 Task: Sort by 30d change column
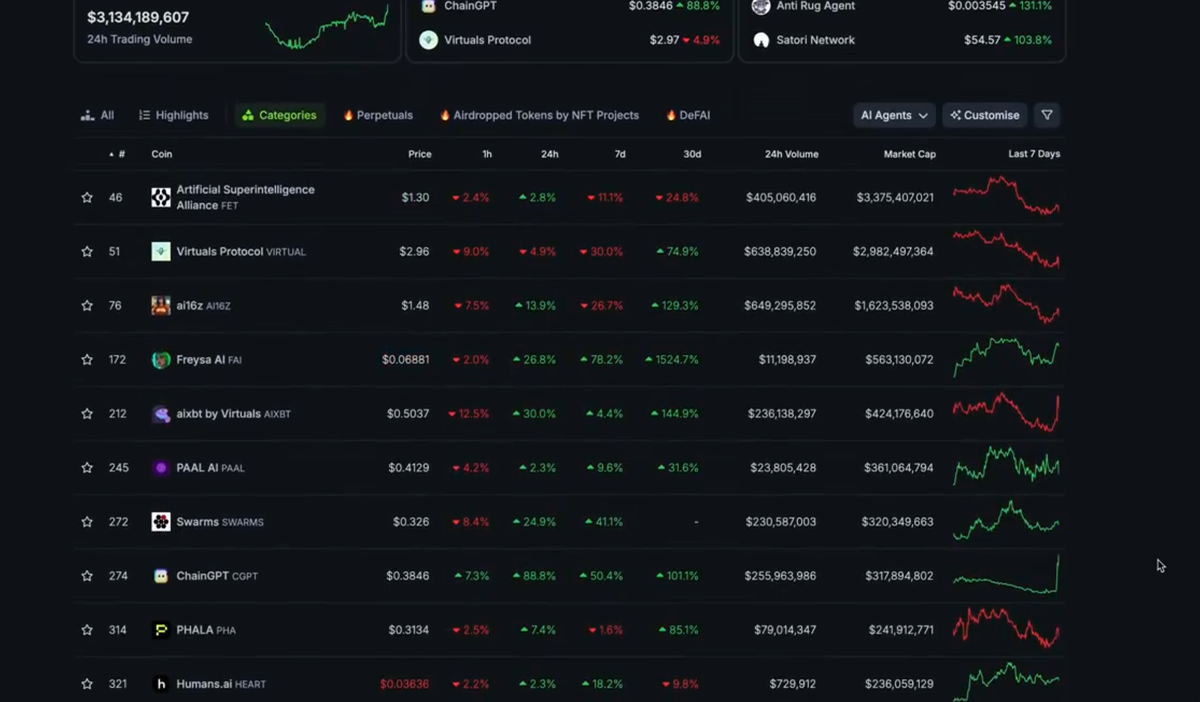(x=692, y=154)
